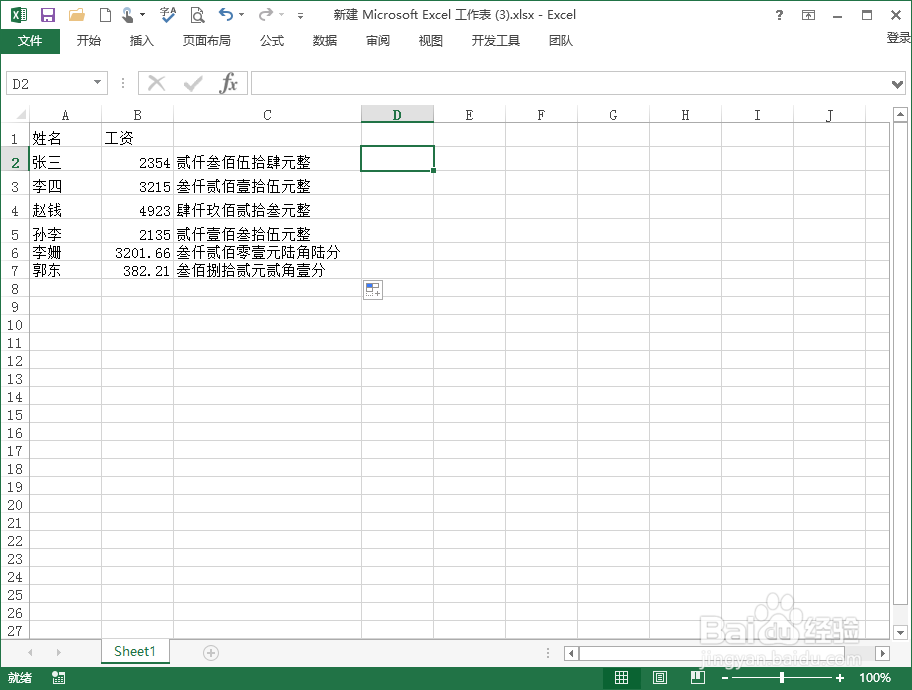Click the zoom out minus icon

tap(725, 678)
